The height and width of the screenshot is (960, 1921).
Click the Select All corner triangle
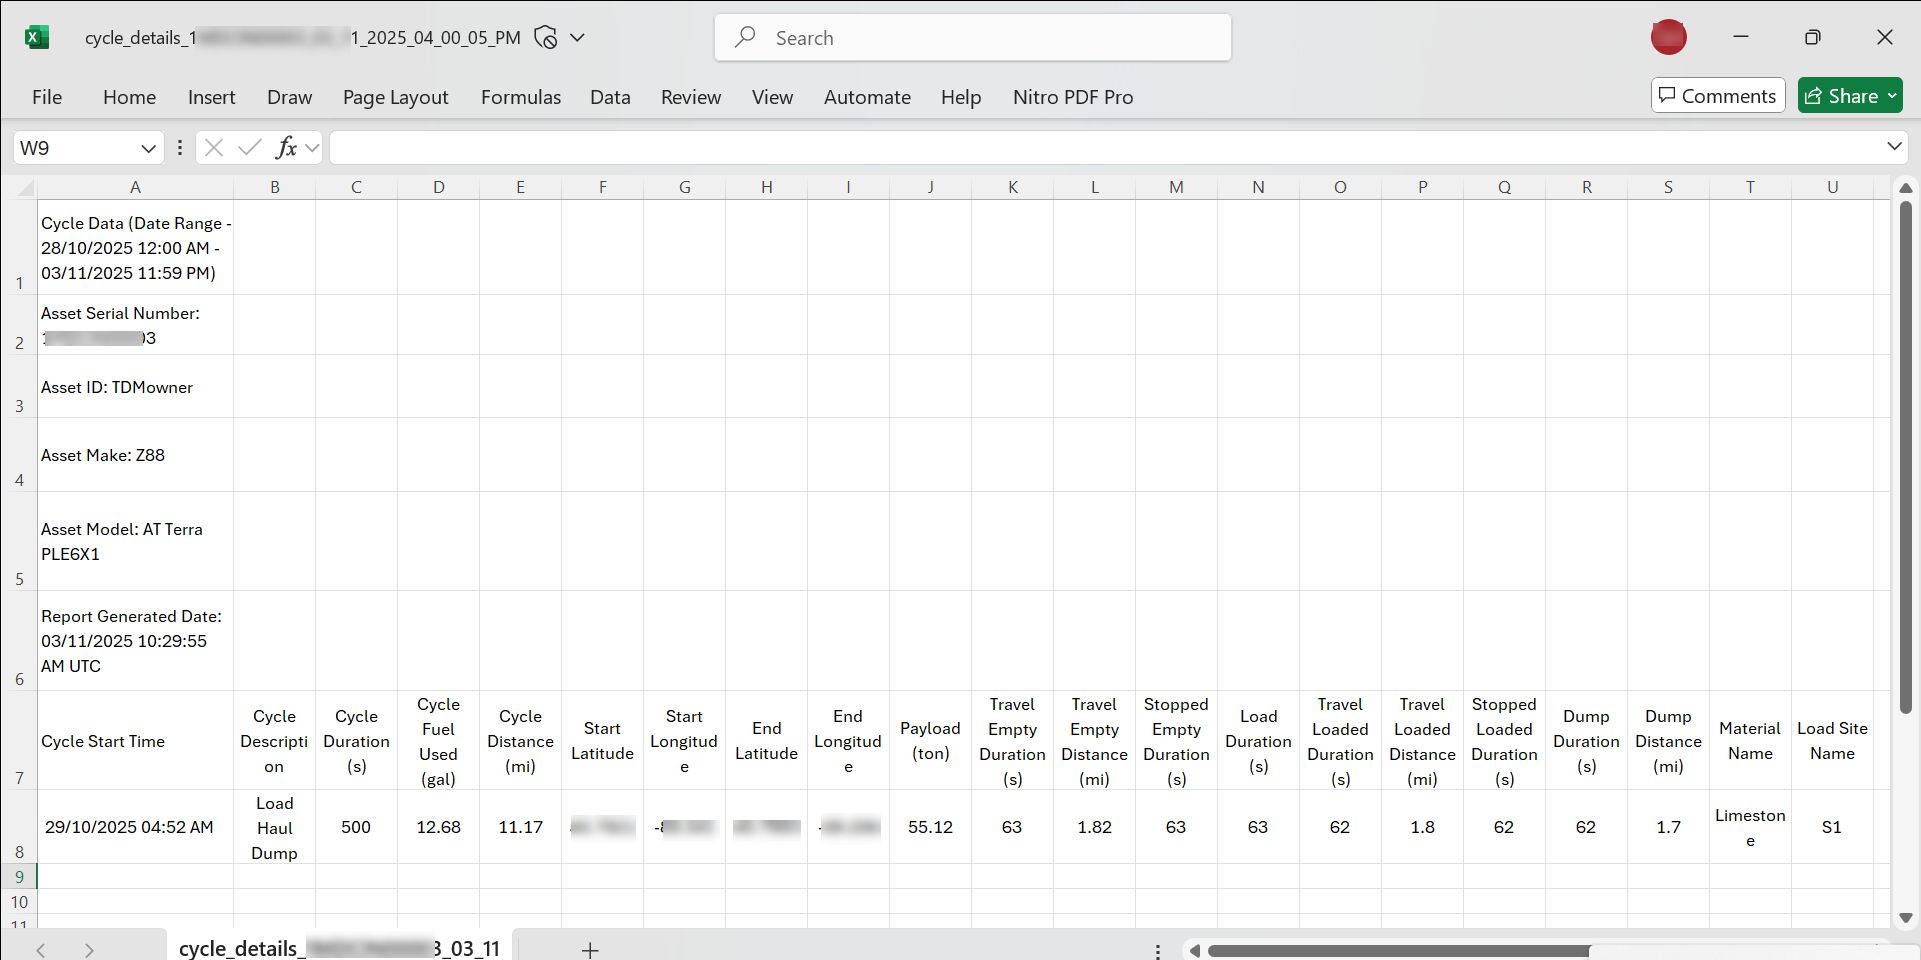pos(25,188)
